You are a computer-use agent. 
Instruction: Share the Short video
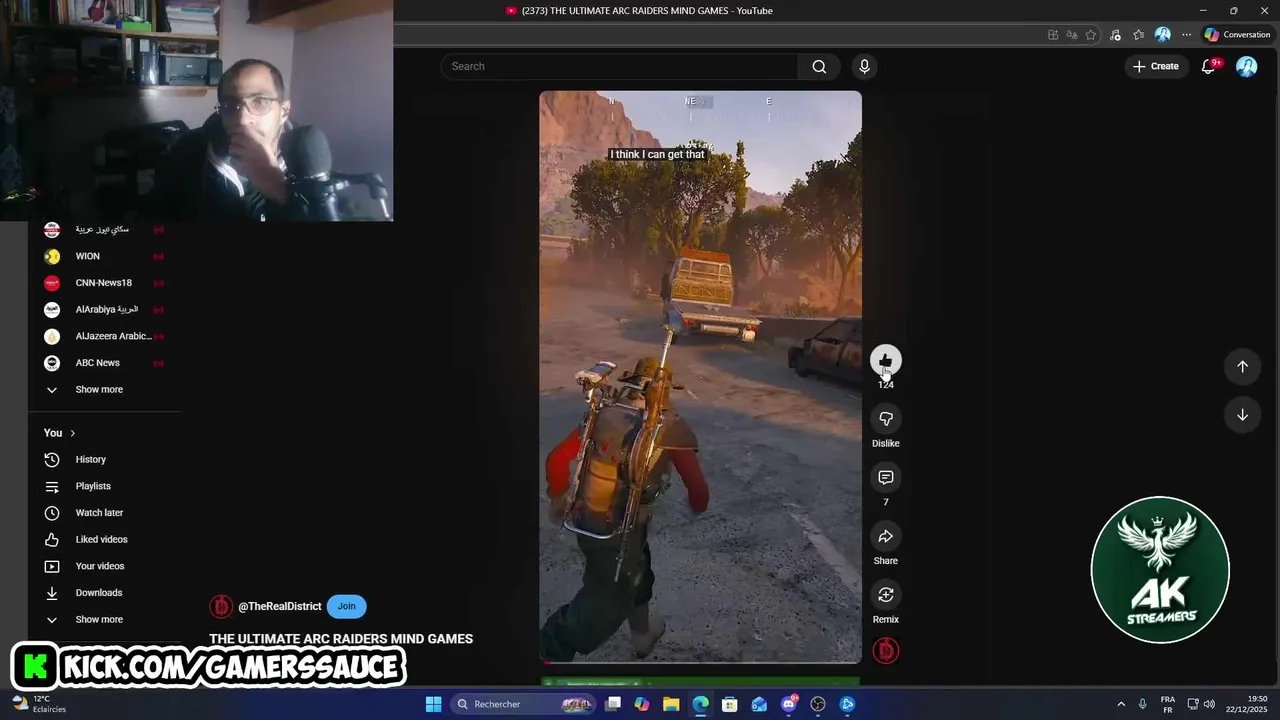click(x=885, y=537)
